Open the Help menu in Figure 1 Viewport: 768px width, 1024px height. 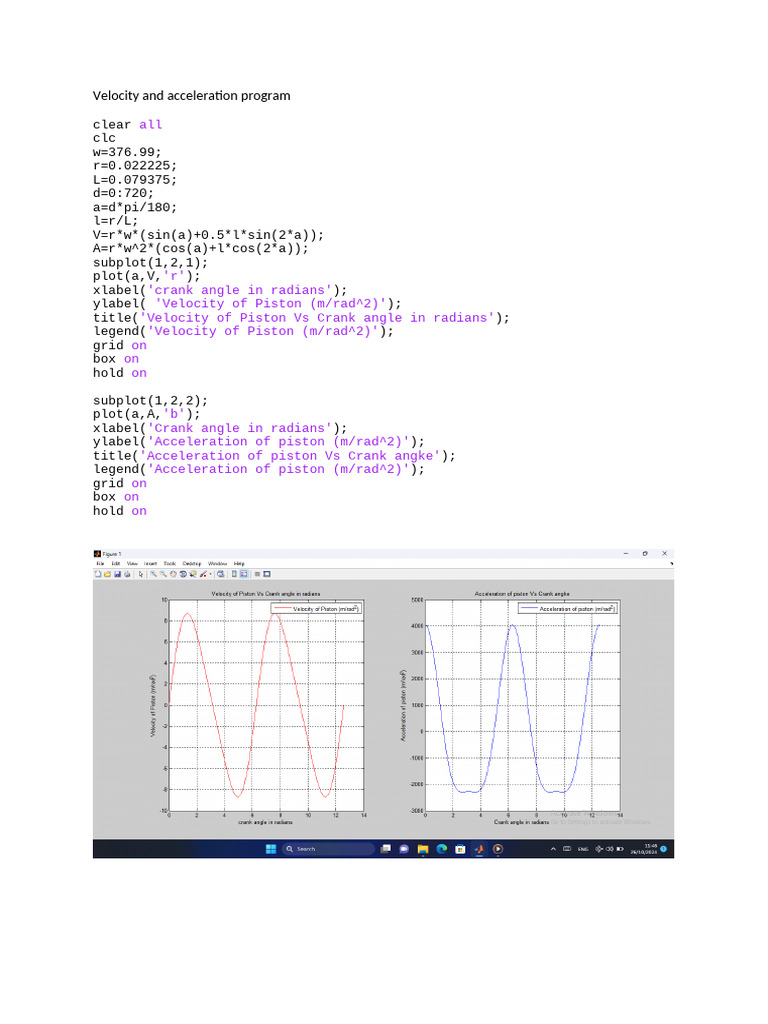click(239, 564)
